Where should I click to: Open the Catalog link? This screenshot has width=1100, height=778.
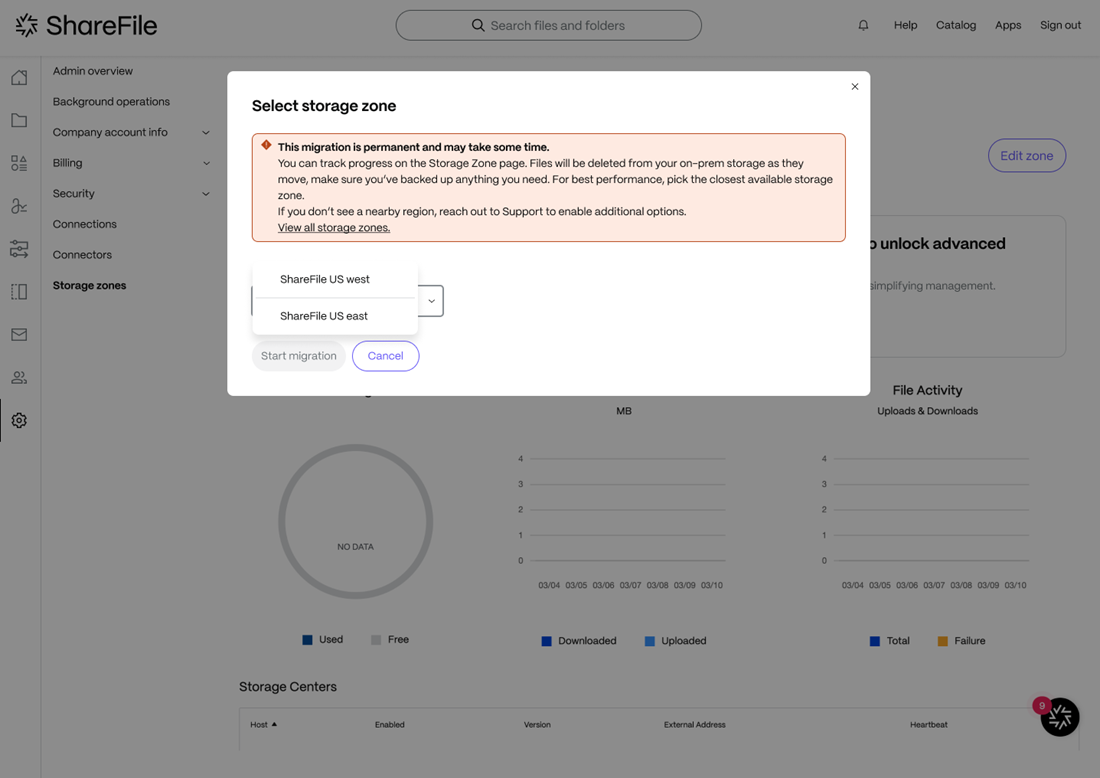[x=956, y=25]
